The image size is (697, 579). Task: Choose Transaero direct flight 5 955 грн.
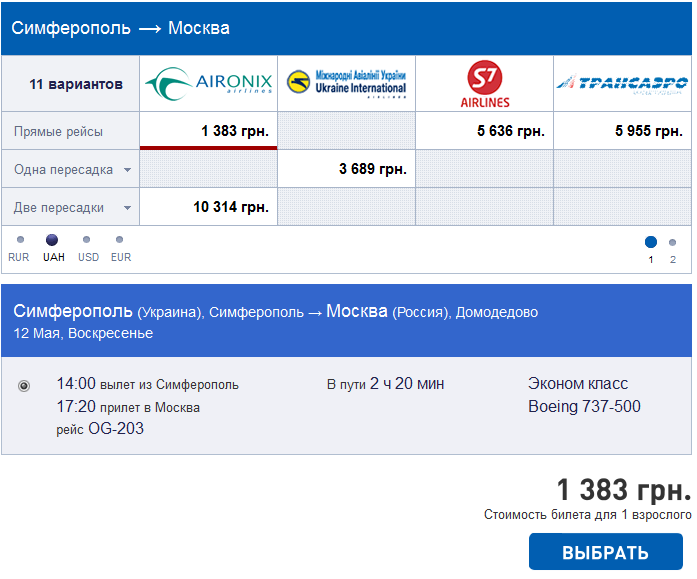(x=622, y=131)
